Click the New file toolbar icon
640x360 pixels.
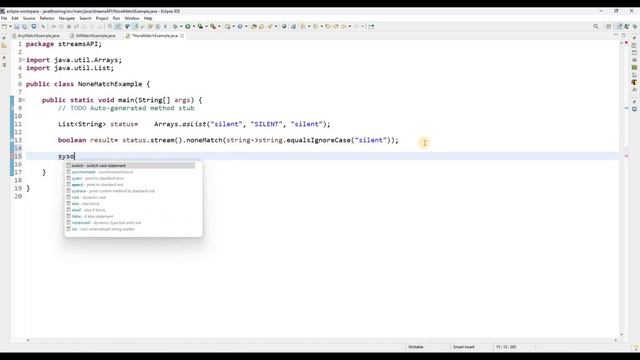pos(4,27)
